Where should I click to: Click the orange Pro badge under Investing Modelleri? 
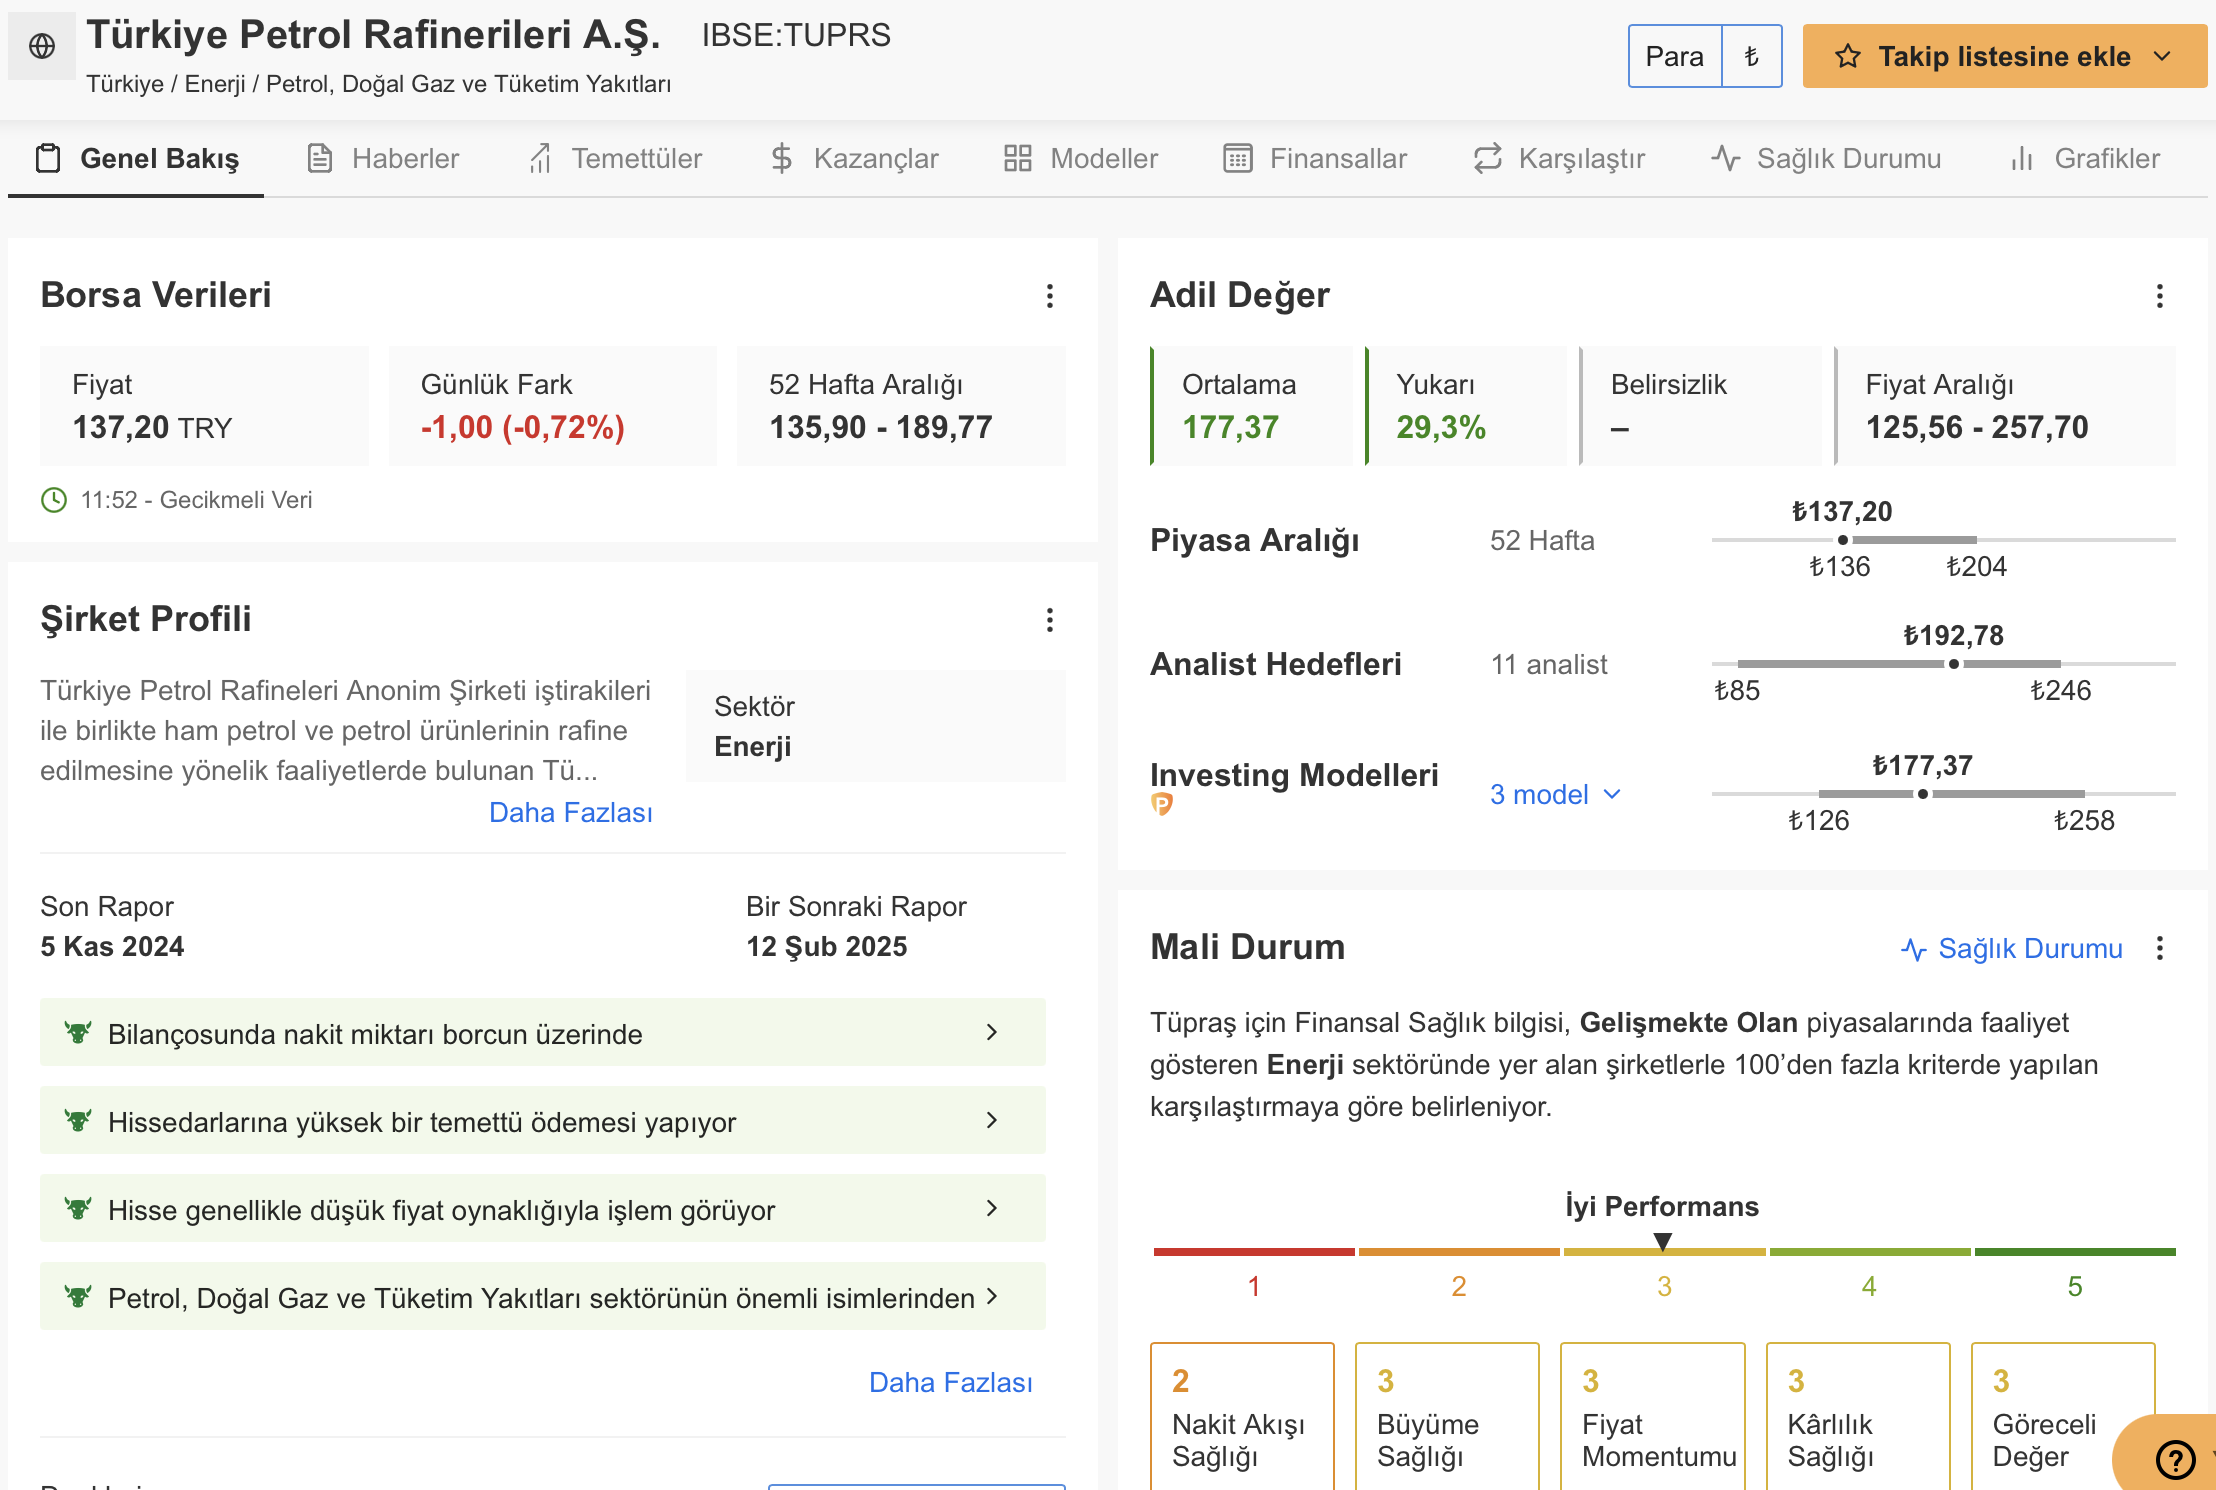point(1162,804)
